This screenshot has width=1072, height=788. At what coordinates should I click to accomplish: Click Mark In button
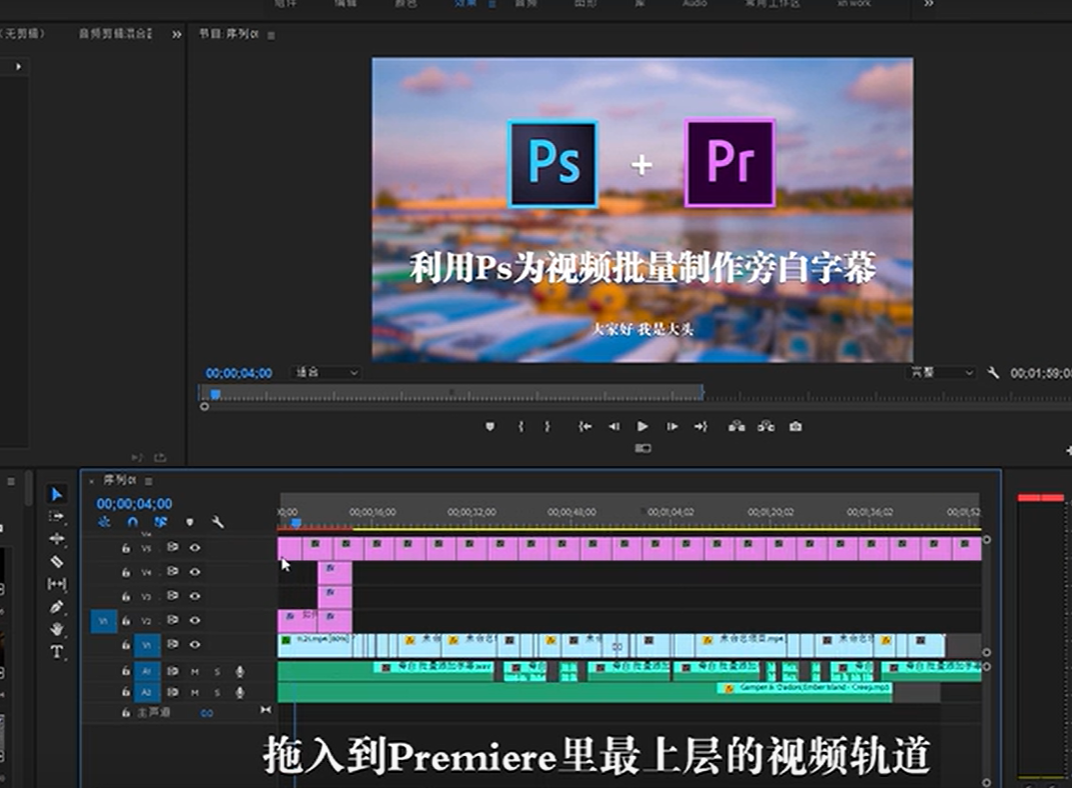pos(521,426)
